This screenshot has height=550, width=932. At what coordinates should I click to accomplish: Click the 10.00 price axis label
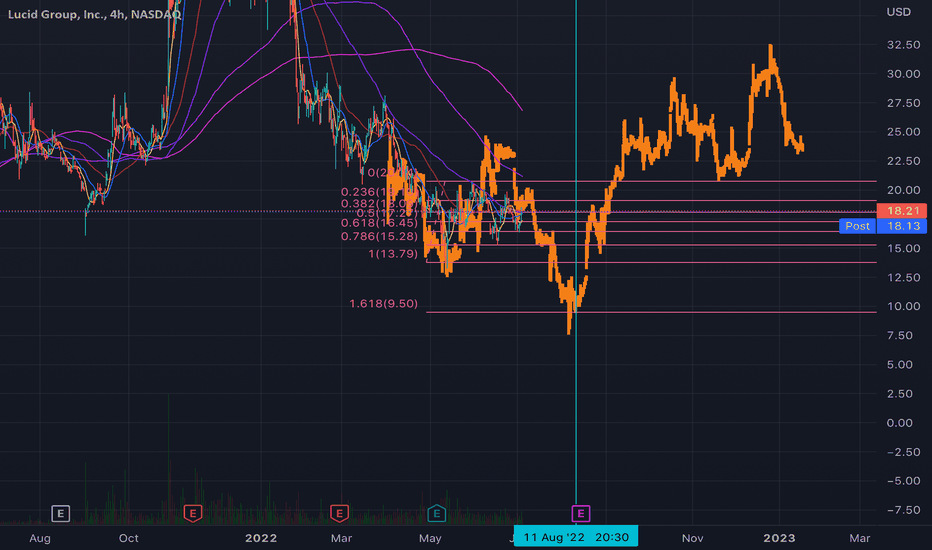(903, 306)
